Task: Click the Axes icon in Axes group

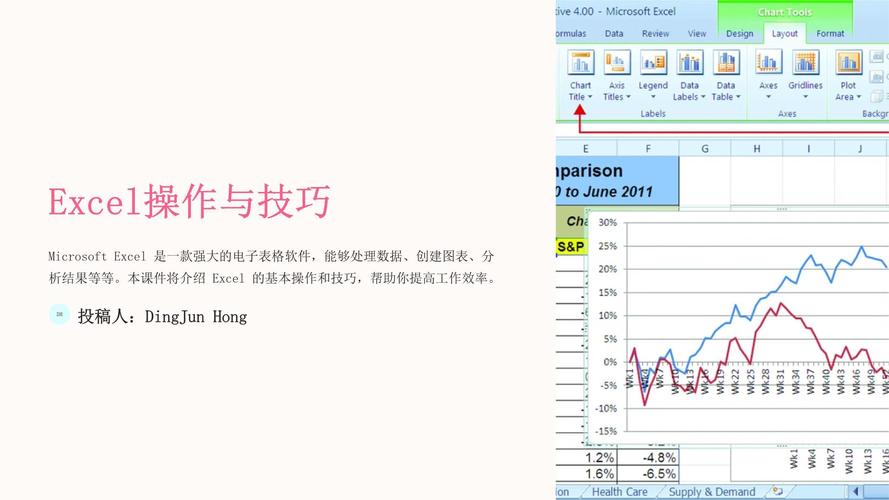Action: coord(768,63)
